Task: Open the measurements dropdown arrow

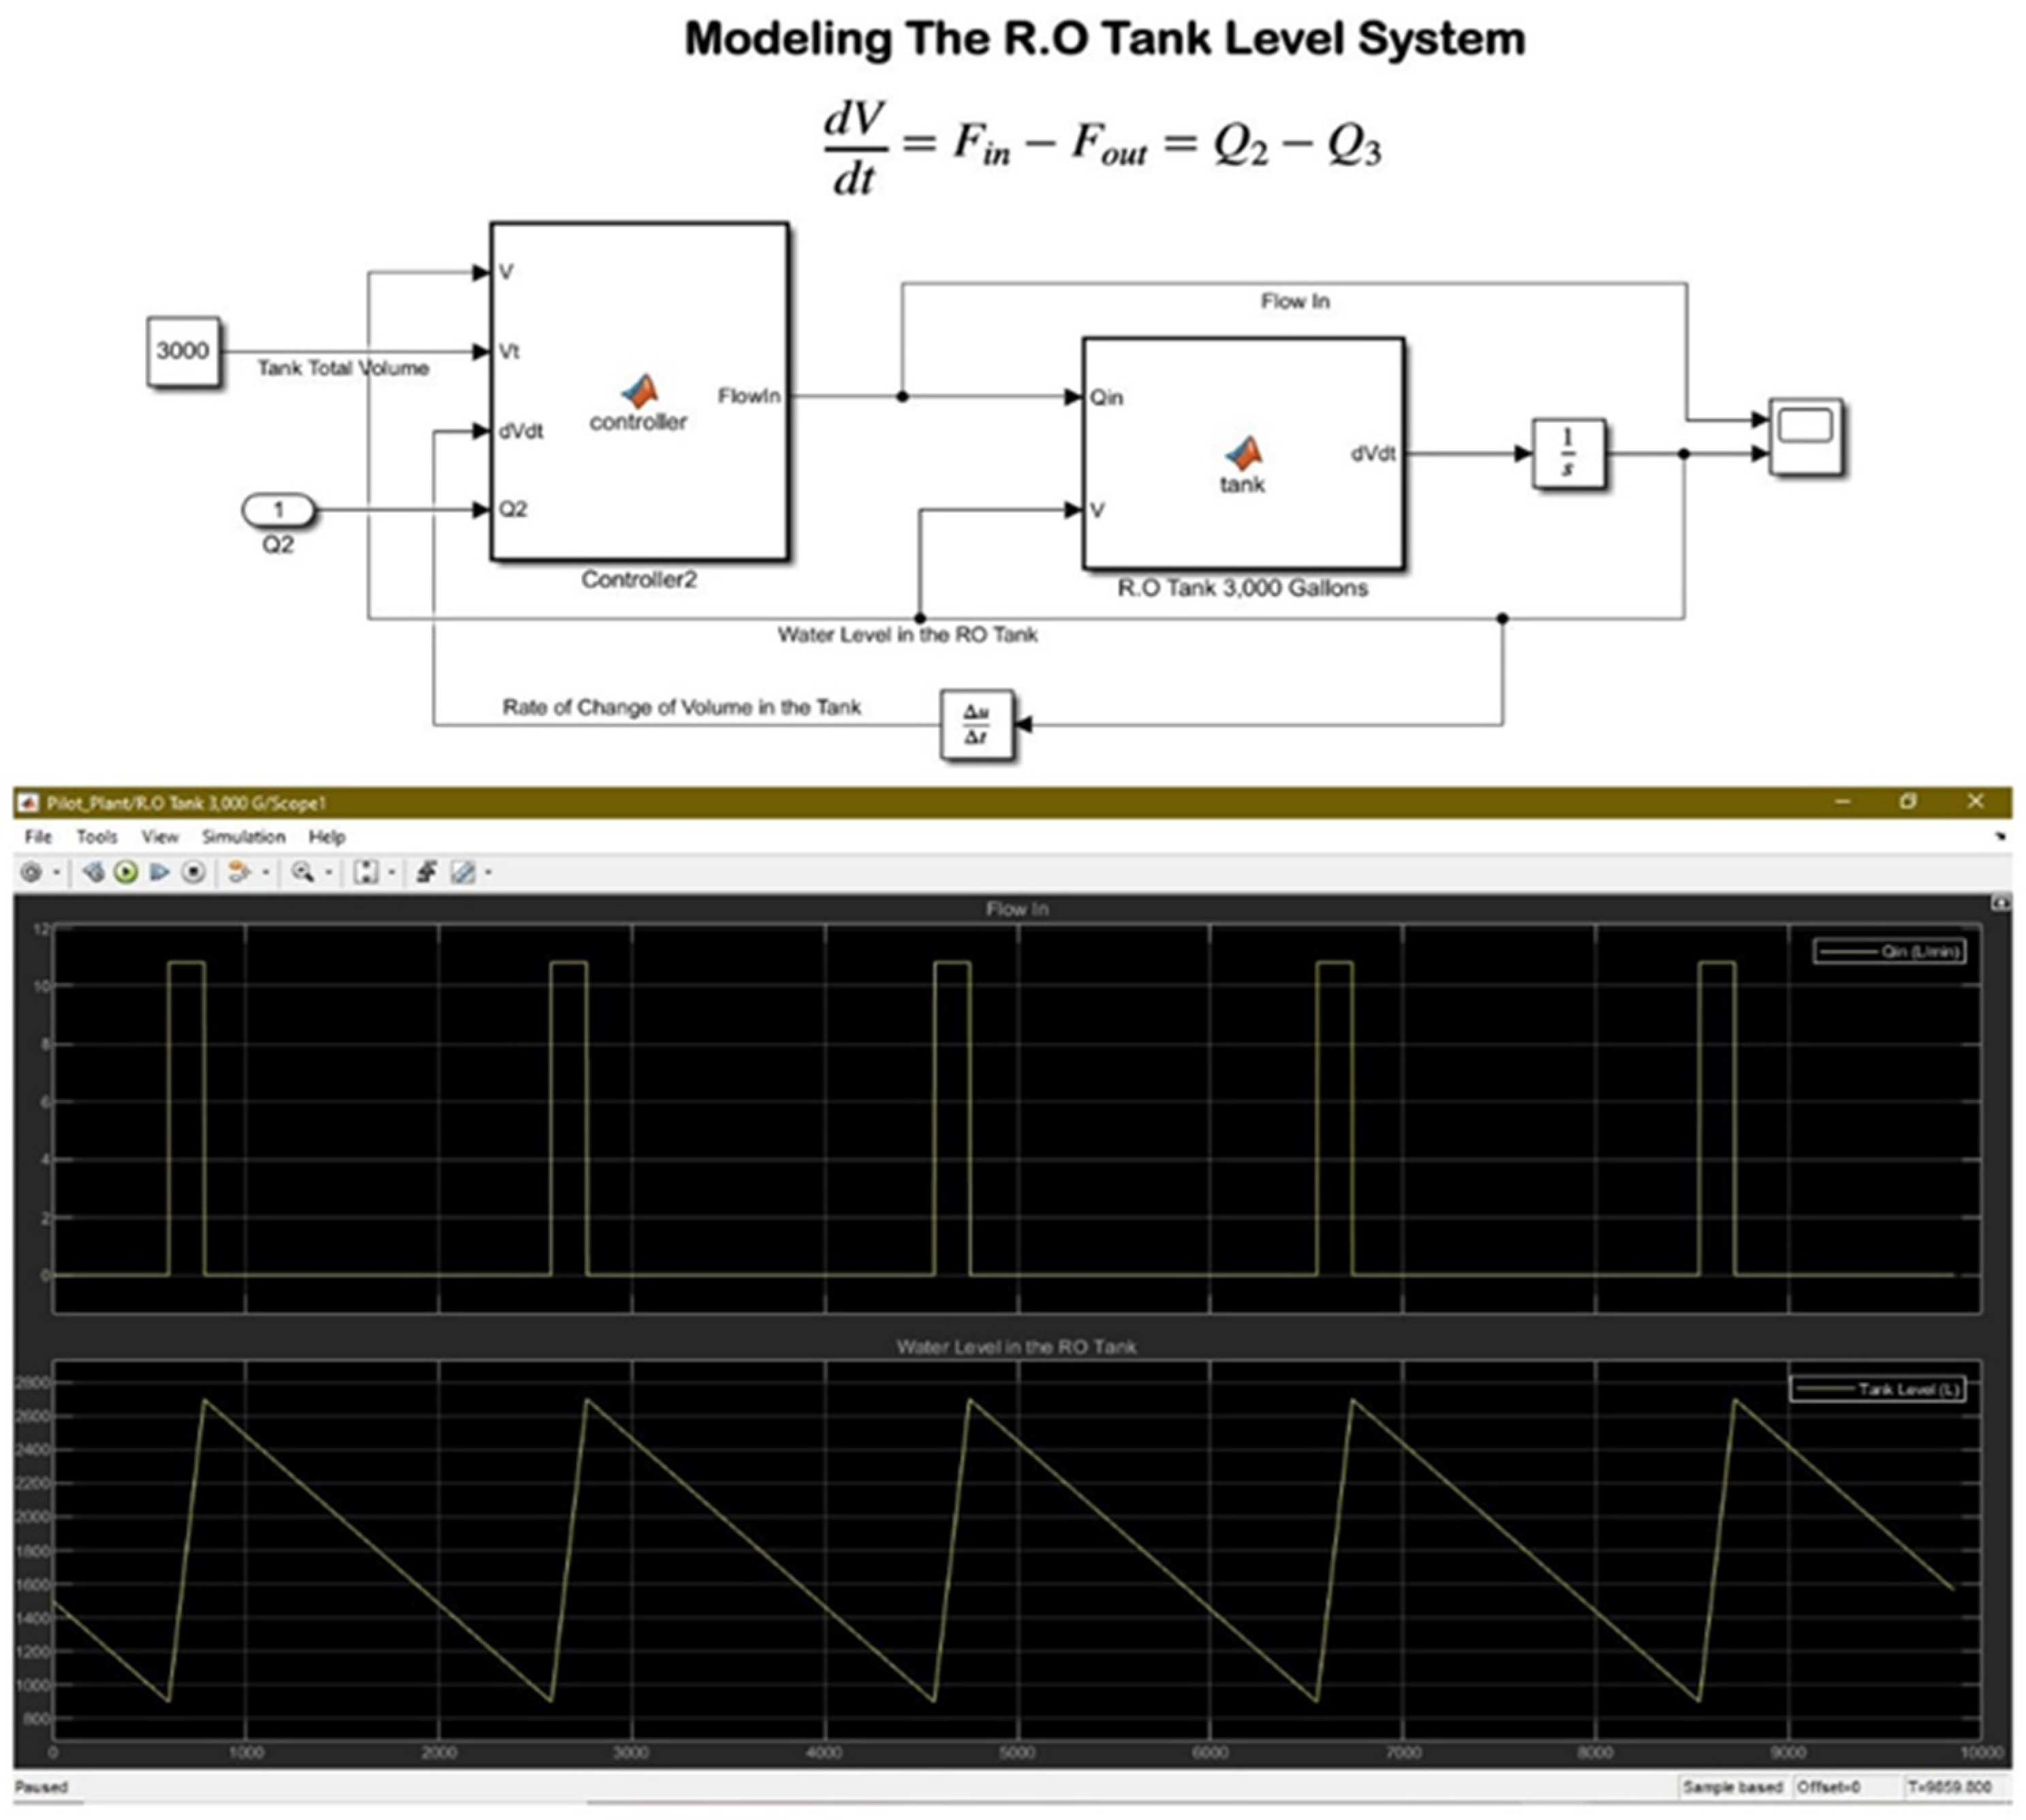Action: pos(489,873)
